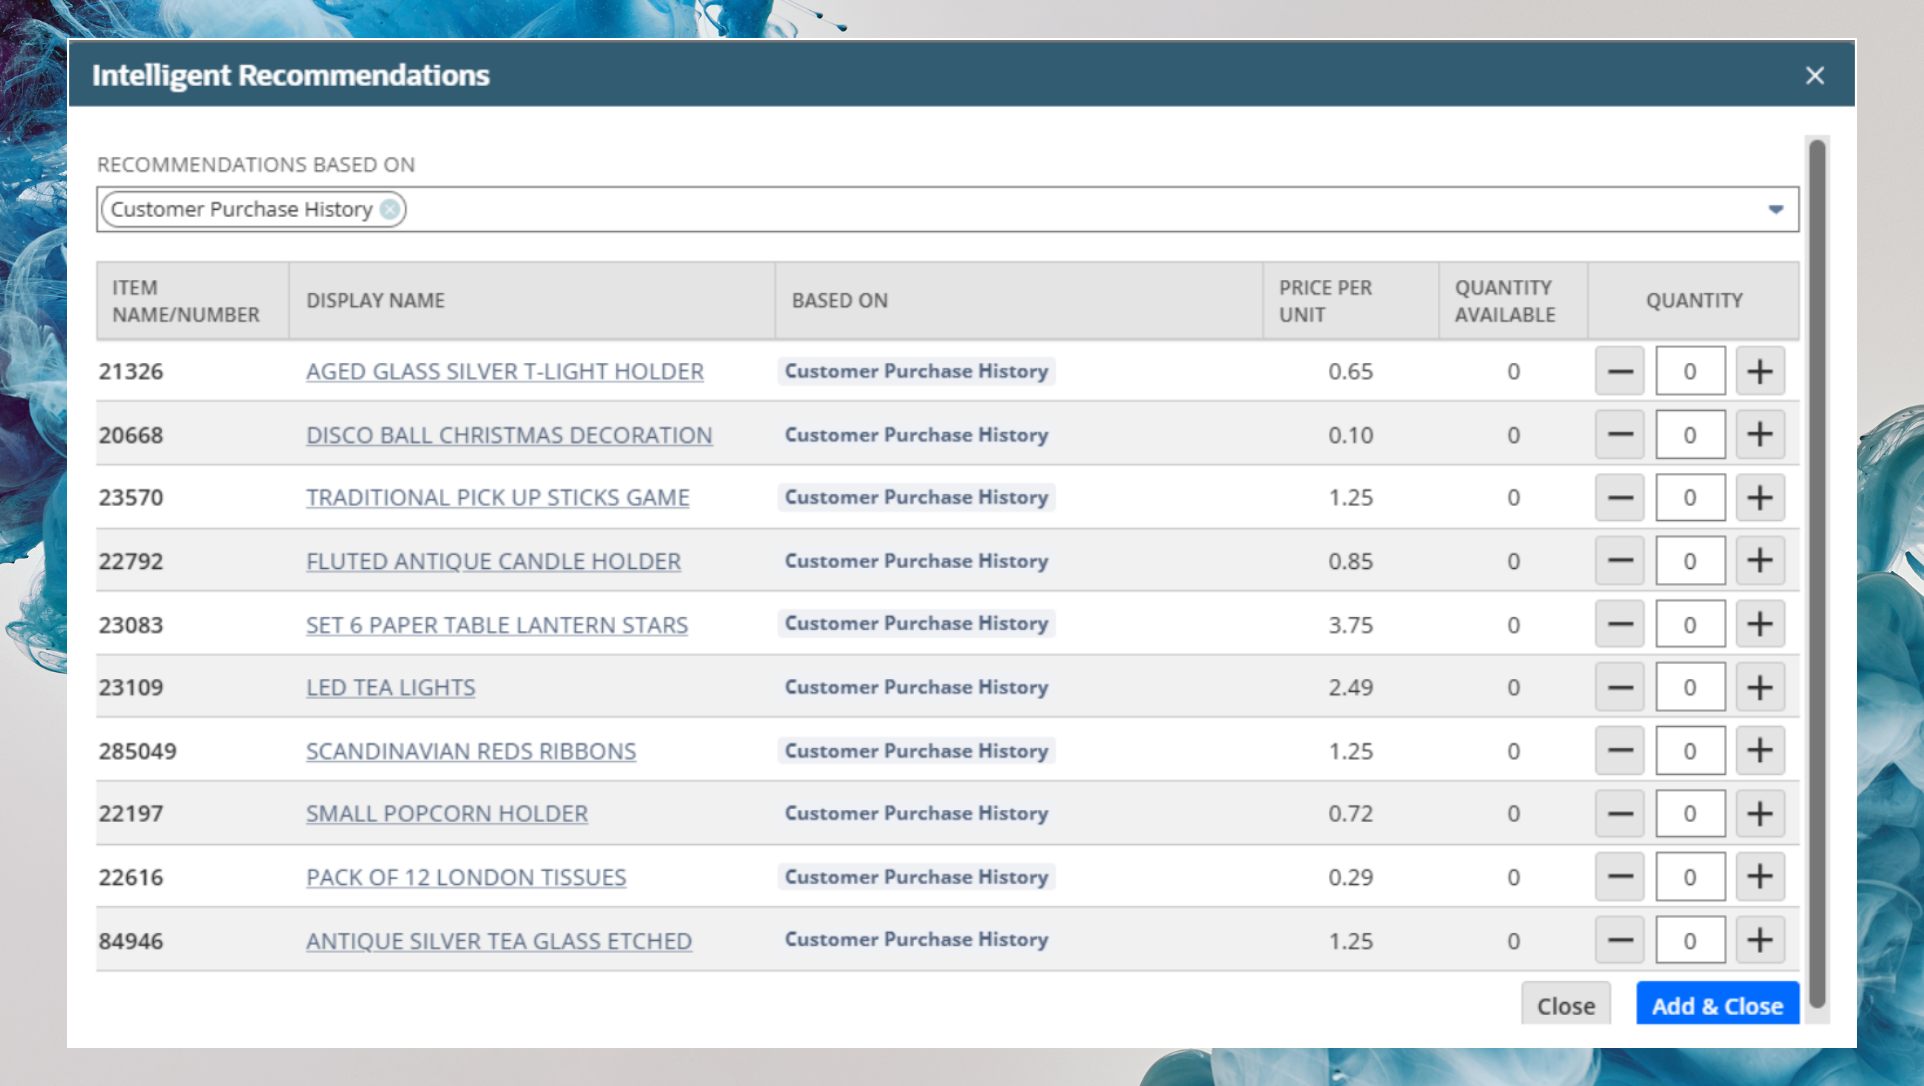Image resolution: width=1924 pixels, height=1086 pixels.
Task: Expand the Recommendations Based On dropdown arrow
Action: pos(1776,209)
